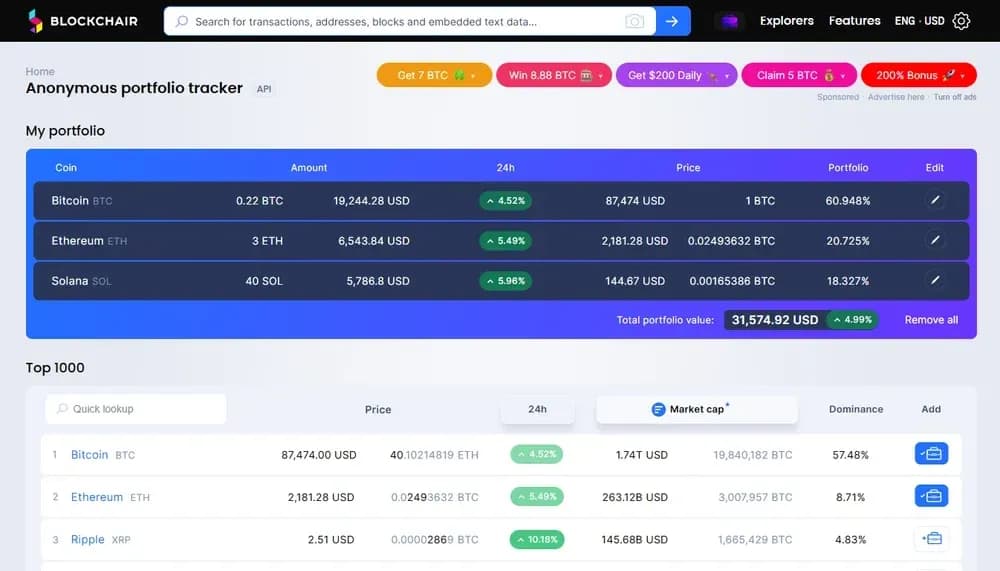Click the purple icon beside Explorers
This screenshot has width=1000, height=571.
click(x=730, y=21)
